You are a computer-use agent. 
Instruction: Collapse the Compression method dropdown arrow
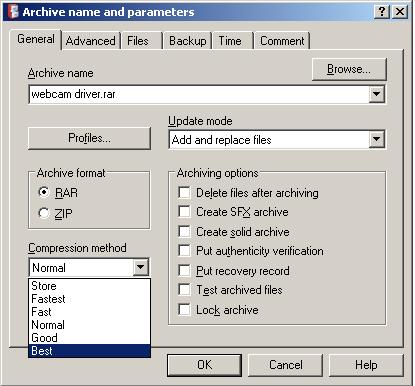coord(141,267)
